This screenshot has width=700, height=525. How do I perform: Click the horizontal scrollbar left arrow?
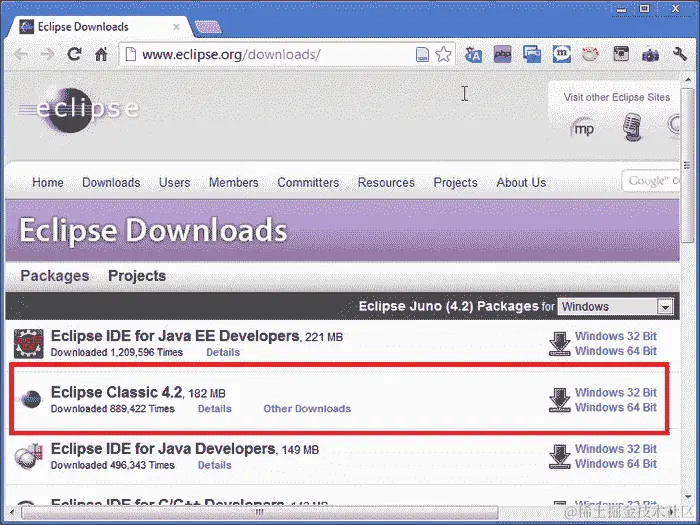[x=12, y=512]
